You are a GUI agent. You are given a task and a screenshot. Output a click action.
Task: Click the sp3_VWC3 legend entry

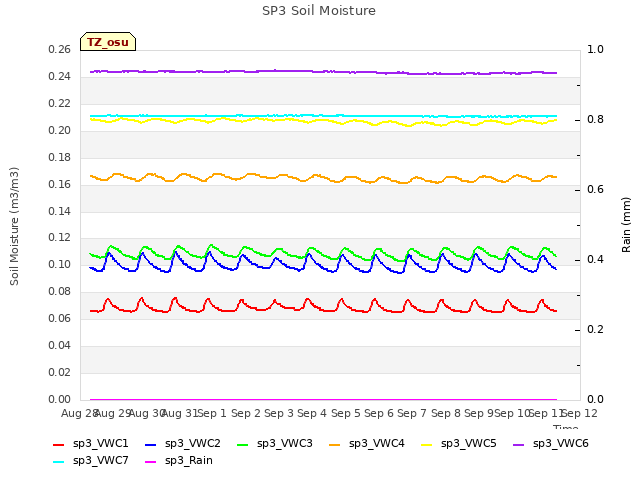275,444
